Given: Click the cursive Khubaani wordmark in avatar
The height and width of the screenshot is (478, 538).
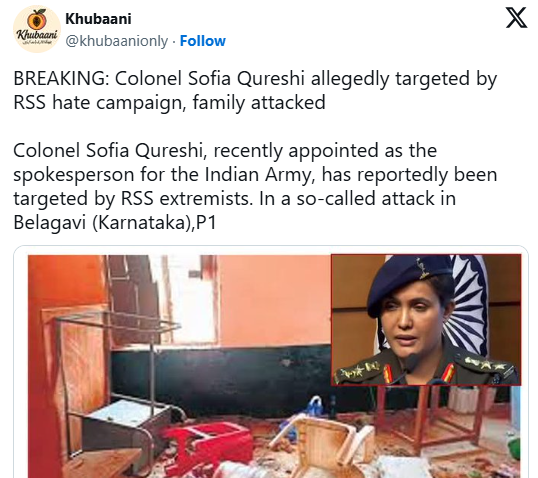Looking at the screenshot, I should (x=37, y=35).
